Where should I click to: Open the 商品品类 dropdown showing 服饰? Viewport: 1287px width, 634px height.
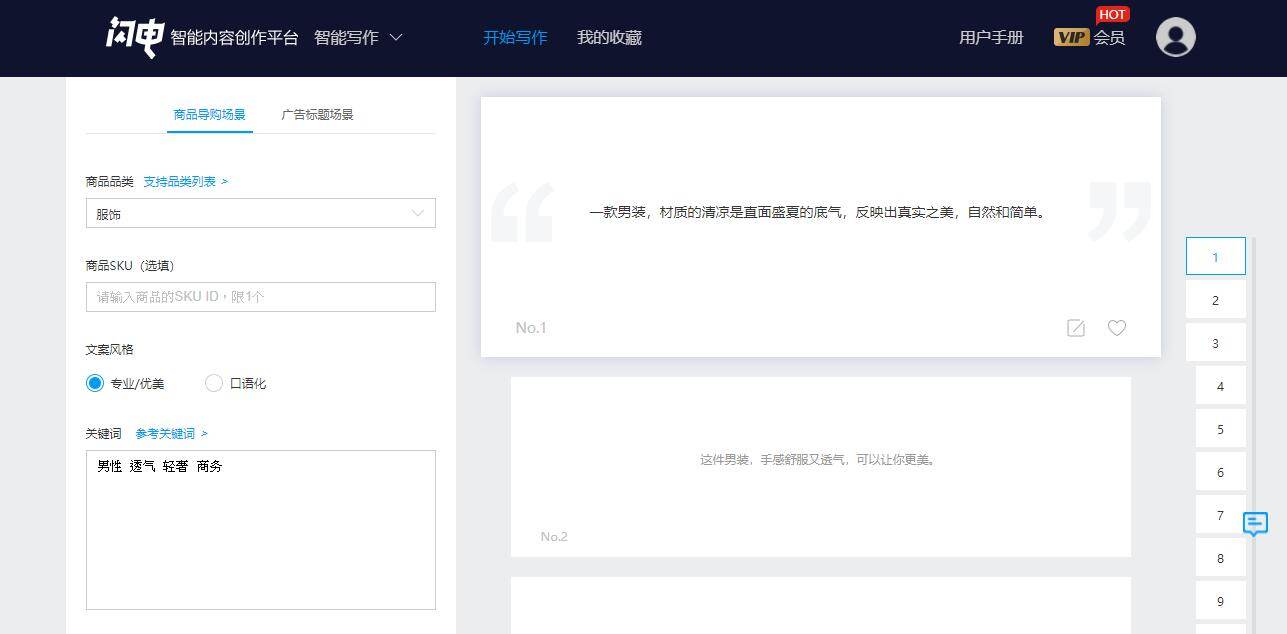point(260,214)
